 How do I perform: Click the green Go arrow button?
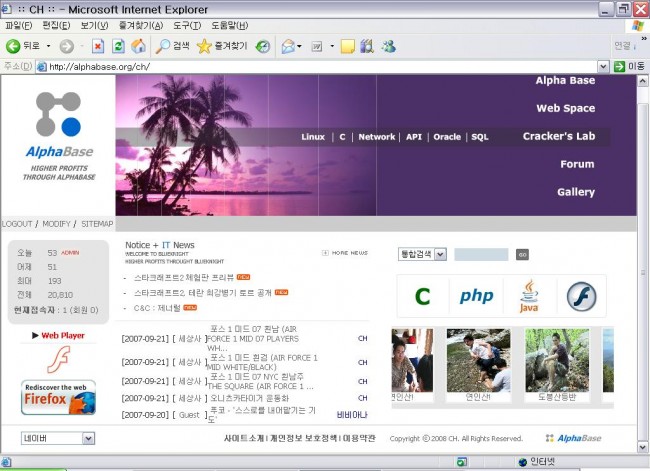click(x=619, y=66)
